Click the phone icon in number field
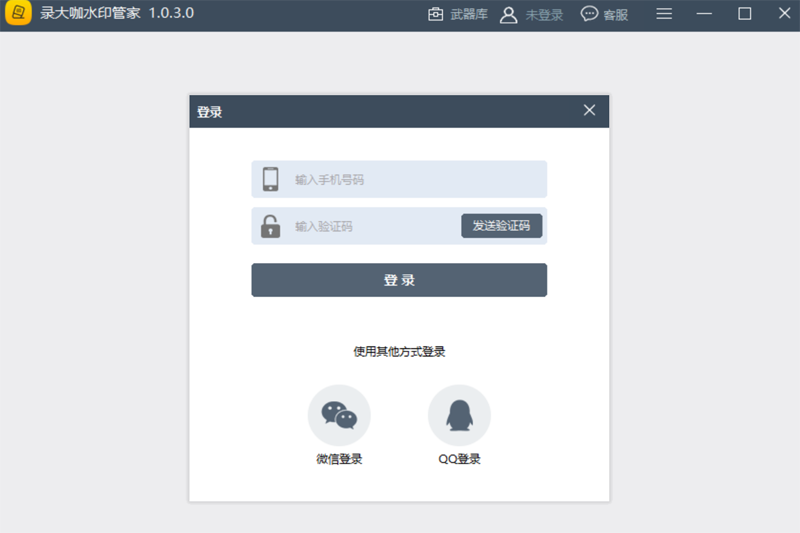Image resolution: width=800 pixels, height=533 pixels. pyautogui.click(x=270, y=180)
